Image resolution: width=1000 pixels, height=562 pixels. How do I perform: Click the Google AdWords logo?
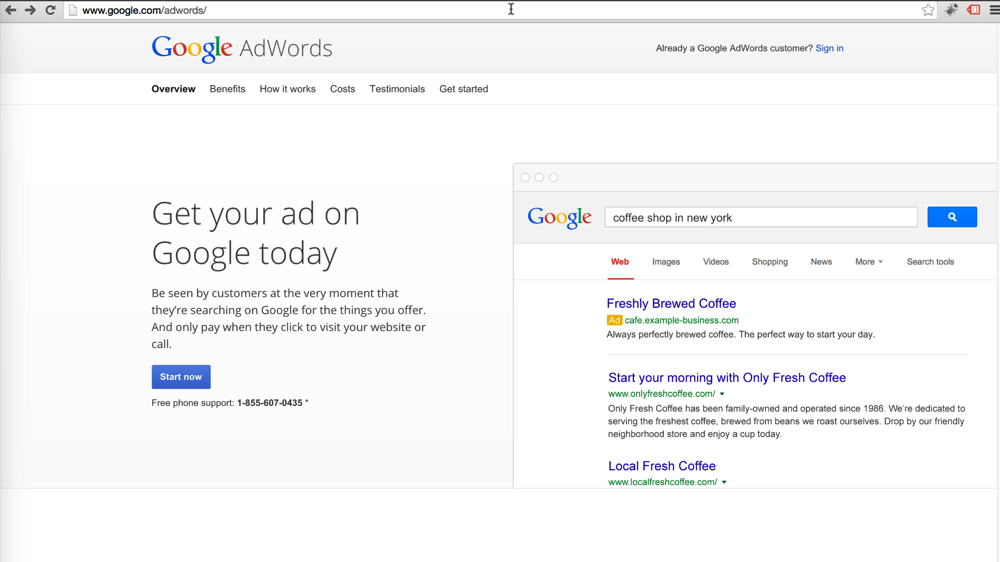[x=242, y=48]
